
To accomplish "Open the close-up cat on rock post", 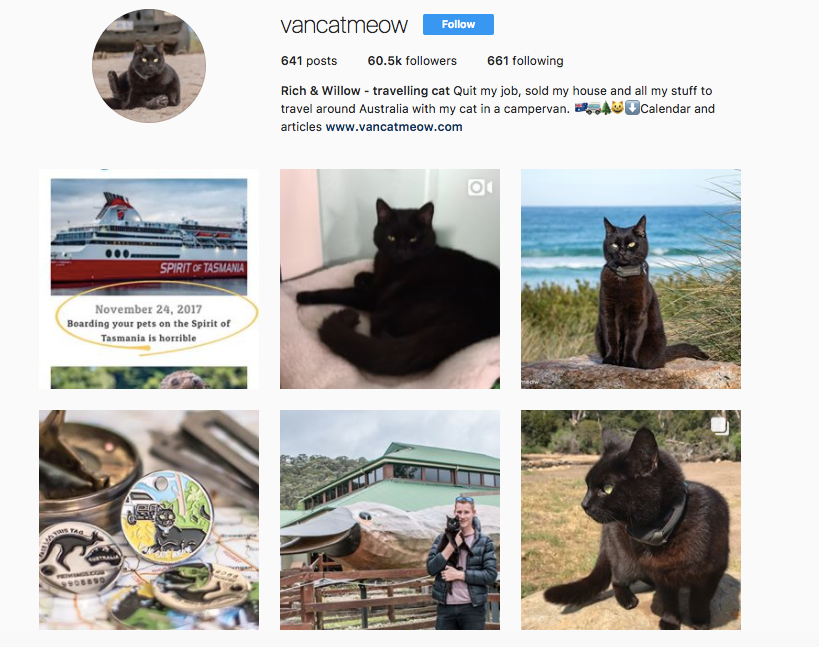I will (630, 520).
